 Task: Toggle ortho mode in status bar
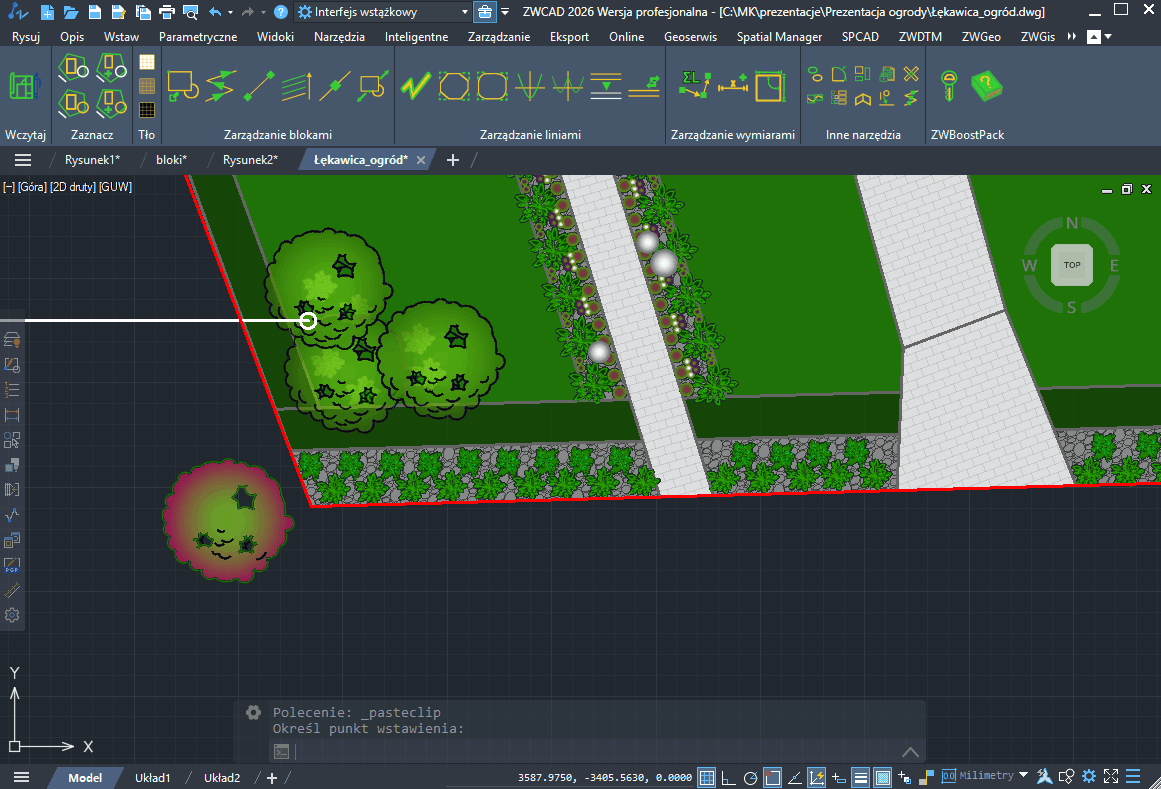coord(729,777)
